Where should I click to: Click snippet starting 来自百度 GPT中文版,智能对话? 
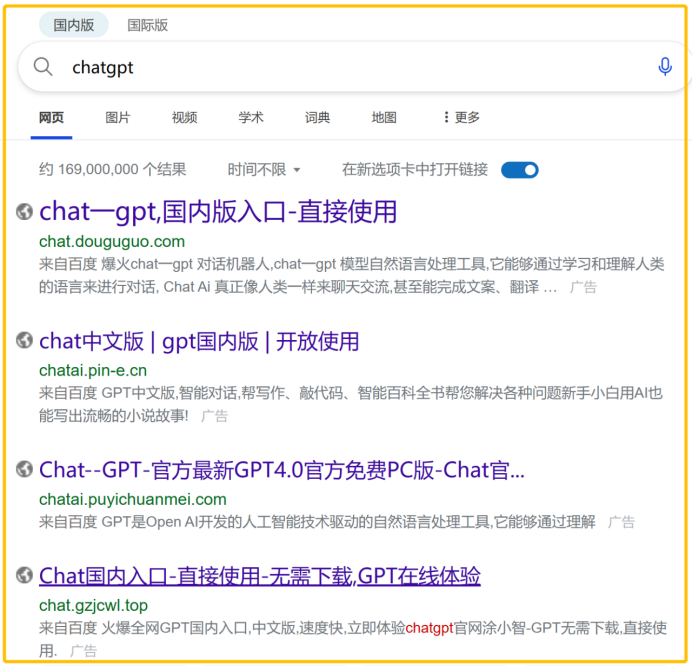tap(351, 404)
